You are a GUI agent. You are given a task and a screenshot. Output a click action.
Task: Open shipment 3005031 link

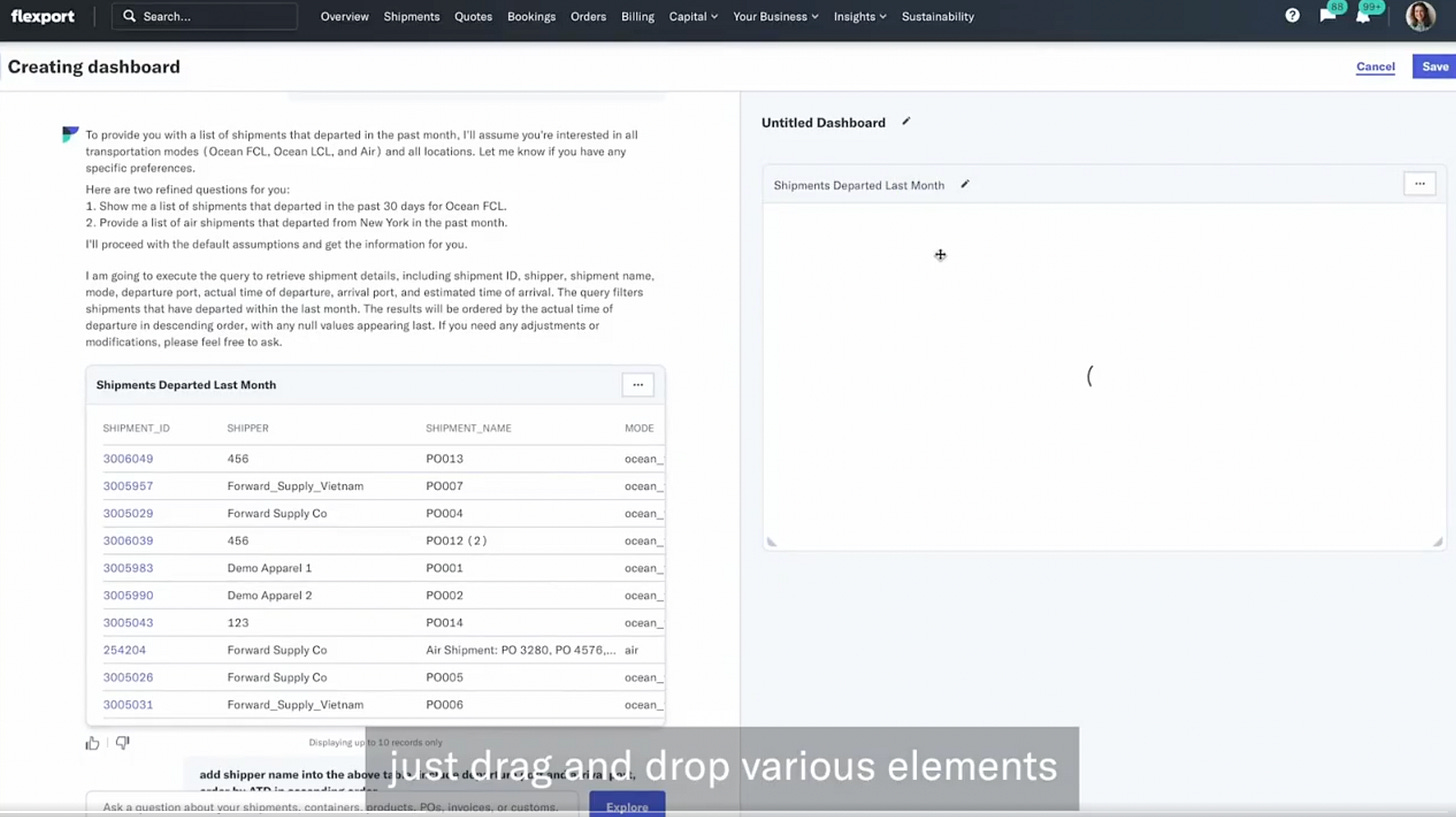(128, 705)
